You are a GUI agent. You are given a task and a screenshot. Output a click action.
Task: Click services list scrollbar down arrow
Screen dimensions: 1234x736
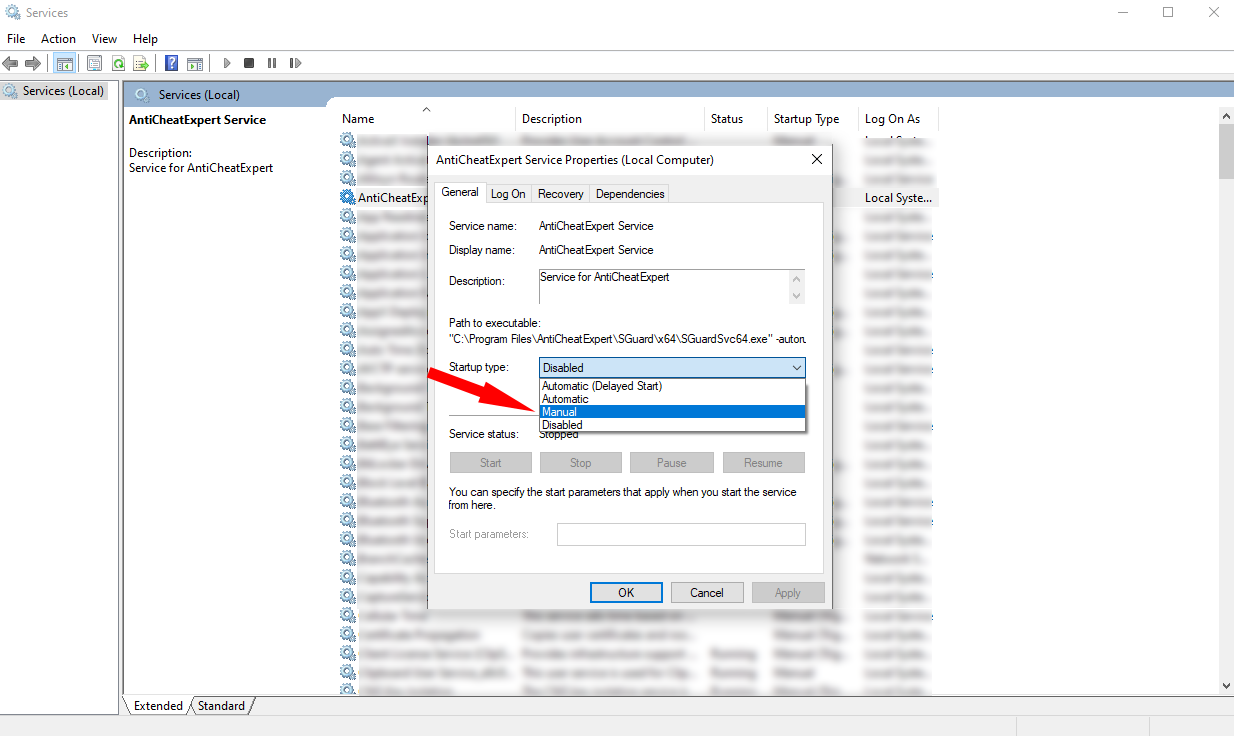pos(1226,686)
